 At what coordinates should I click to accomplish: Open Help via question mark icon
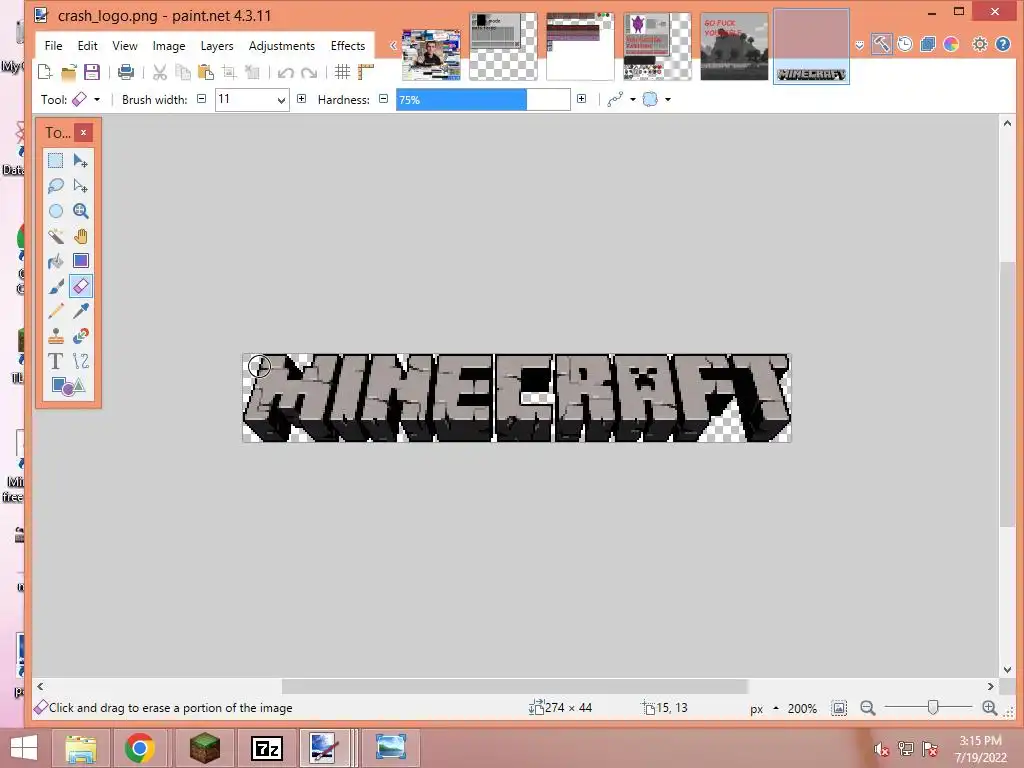[x=1003, y=44]
